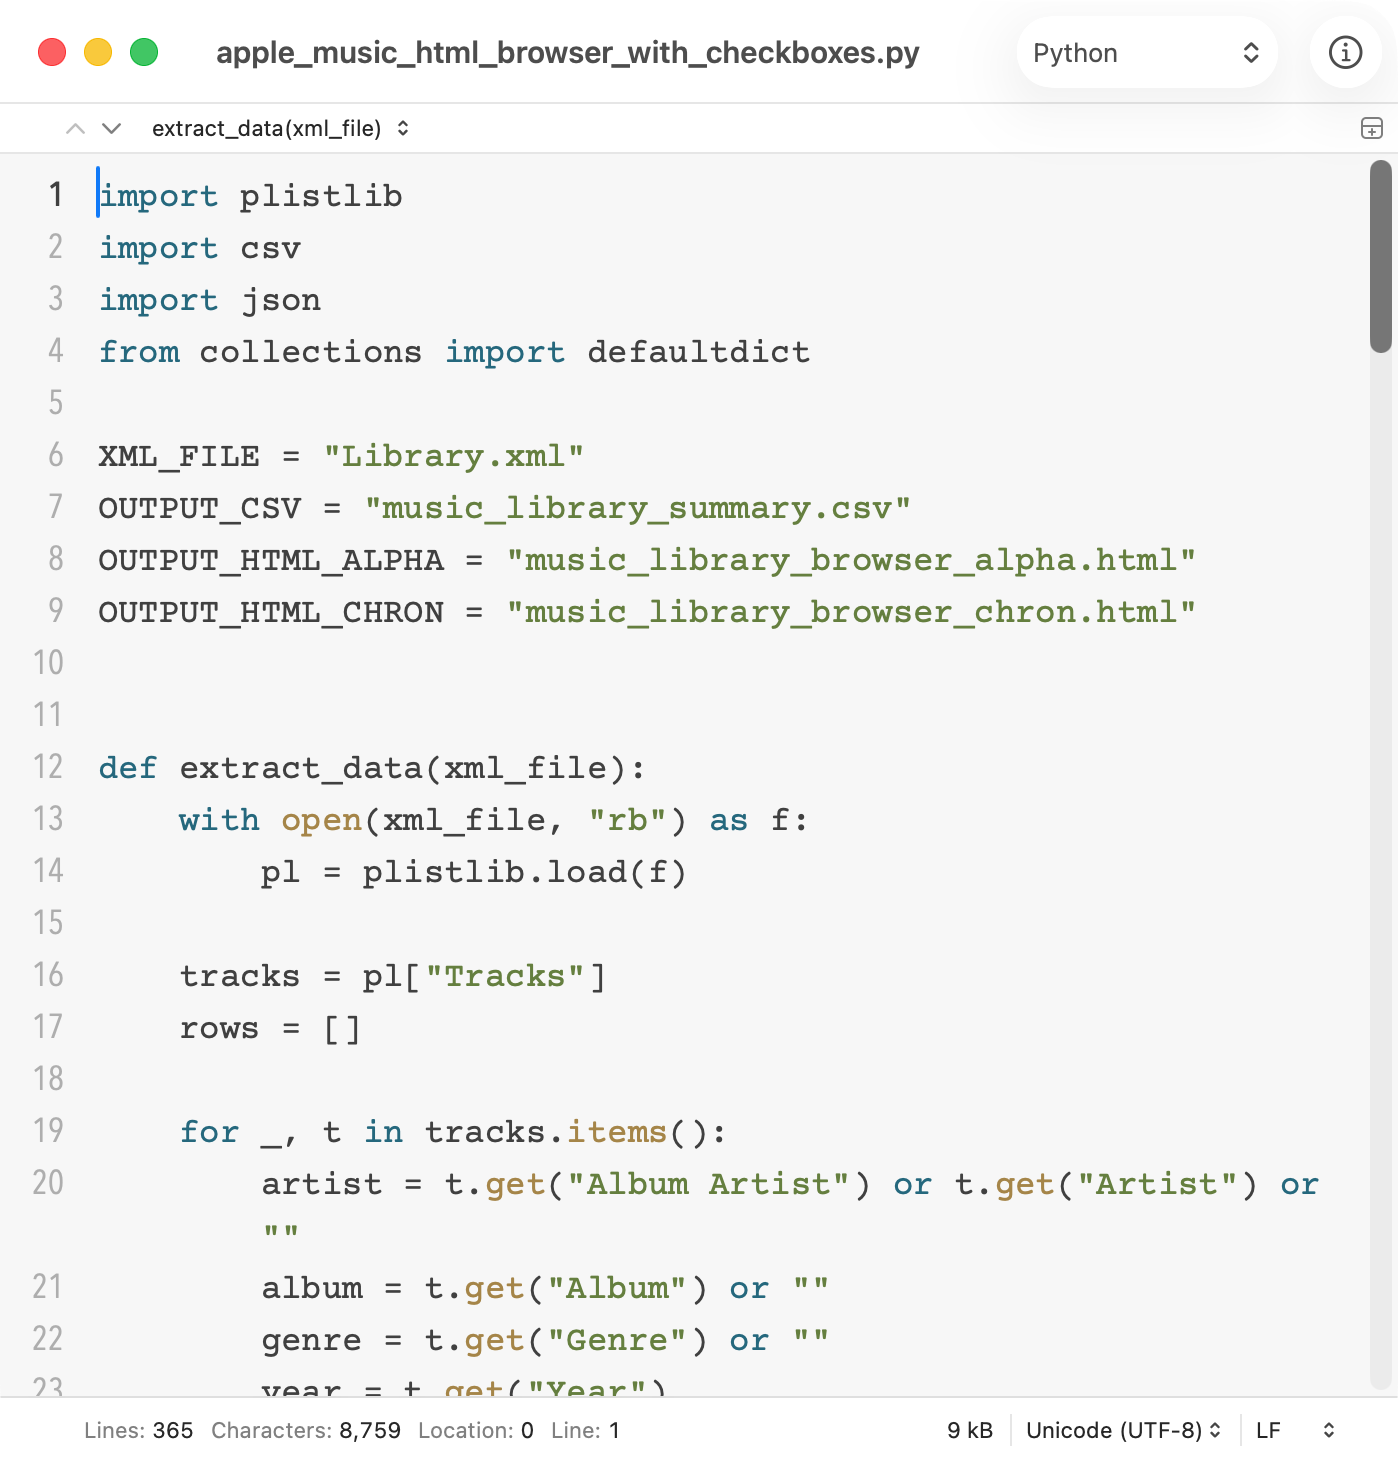This screenshot has height=1462, width=1398.
Task: Click line number 12 in gutter
Action: pyautogui.click(x=48, y=767)
